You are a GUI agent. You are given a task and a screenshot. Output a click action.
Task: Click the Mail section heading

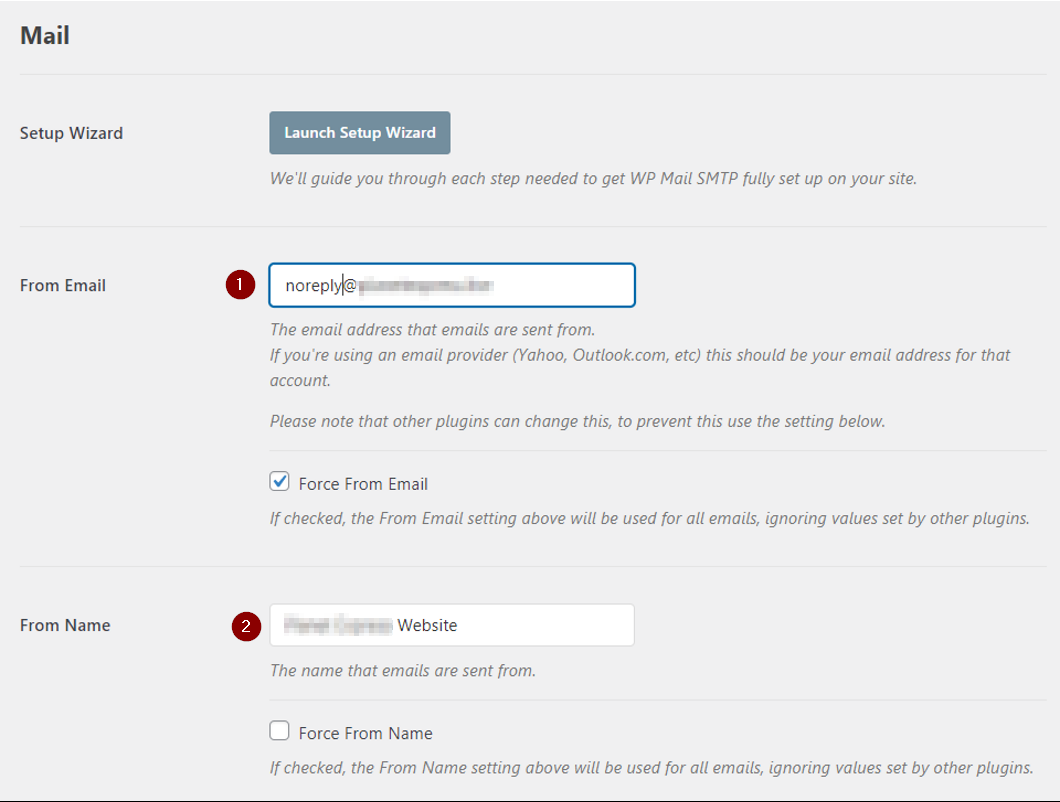[45, 36]
